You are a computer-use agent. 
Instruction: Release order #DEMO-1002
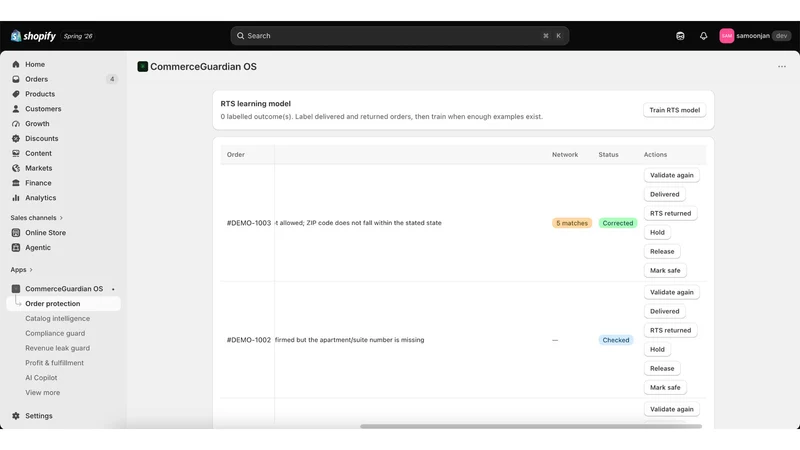pyautogui.click(x=662, y=368)
